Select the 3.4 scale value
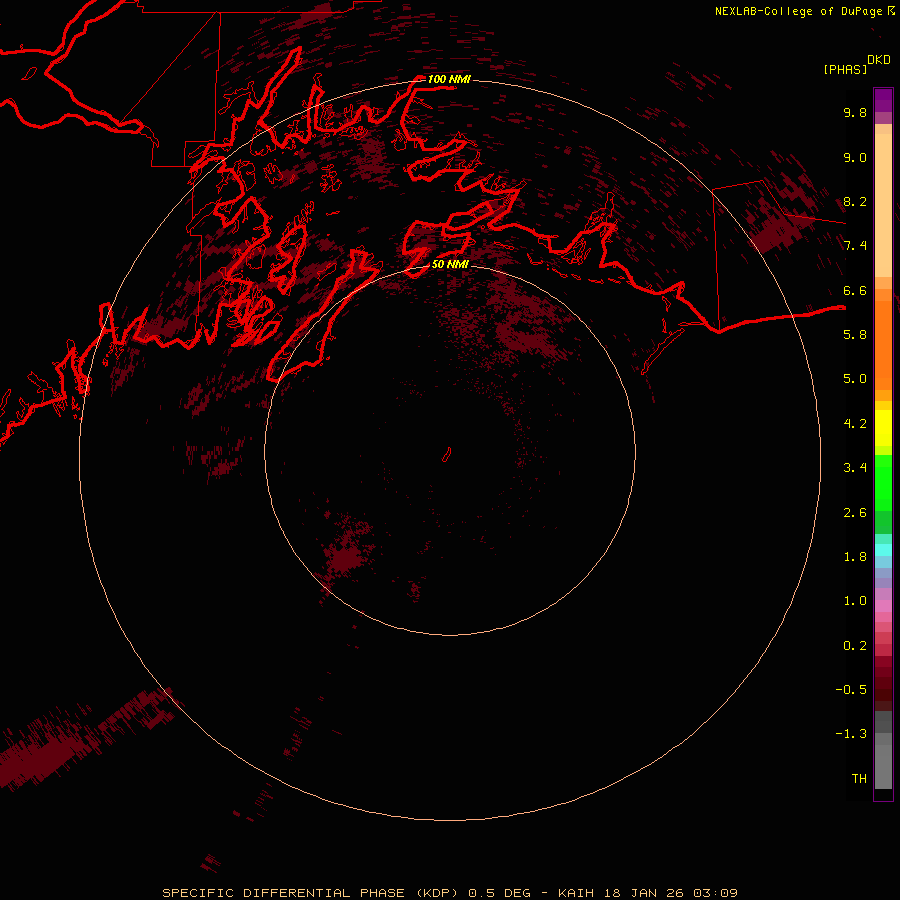The width and height of the screenshot is (900, 900). [x=855, y=468]
